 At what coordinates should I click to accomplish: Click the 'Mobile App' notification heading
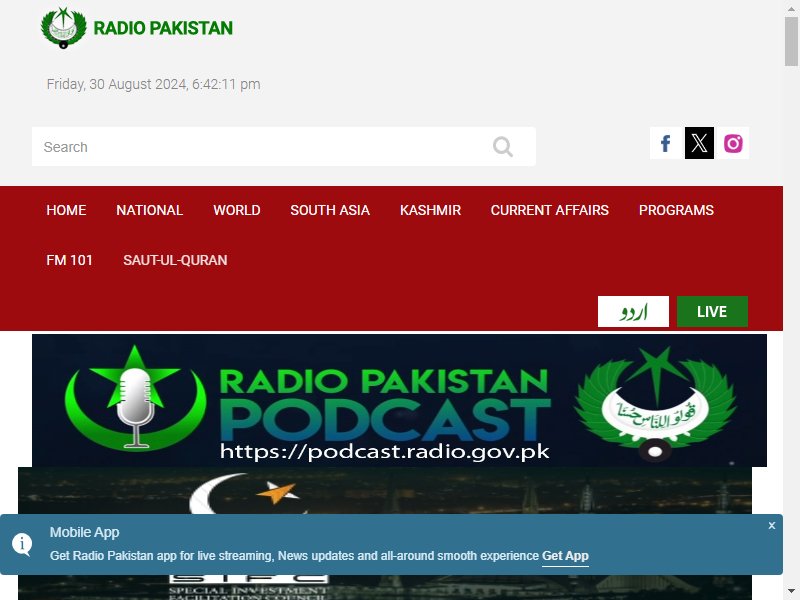(x=85, y=532)
